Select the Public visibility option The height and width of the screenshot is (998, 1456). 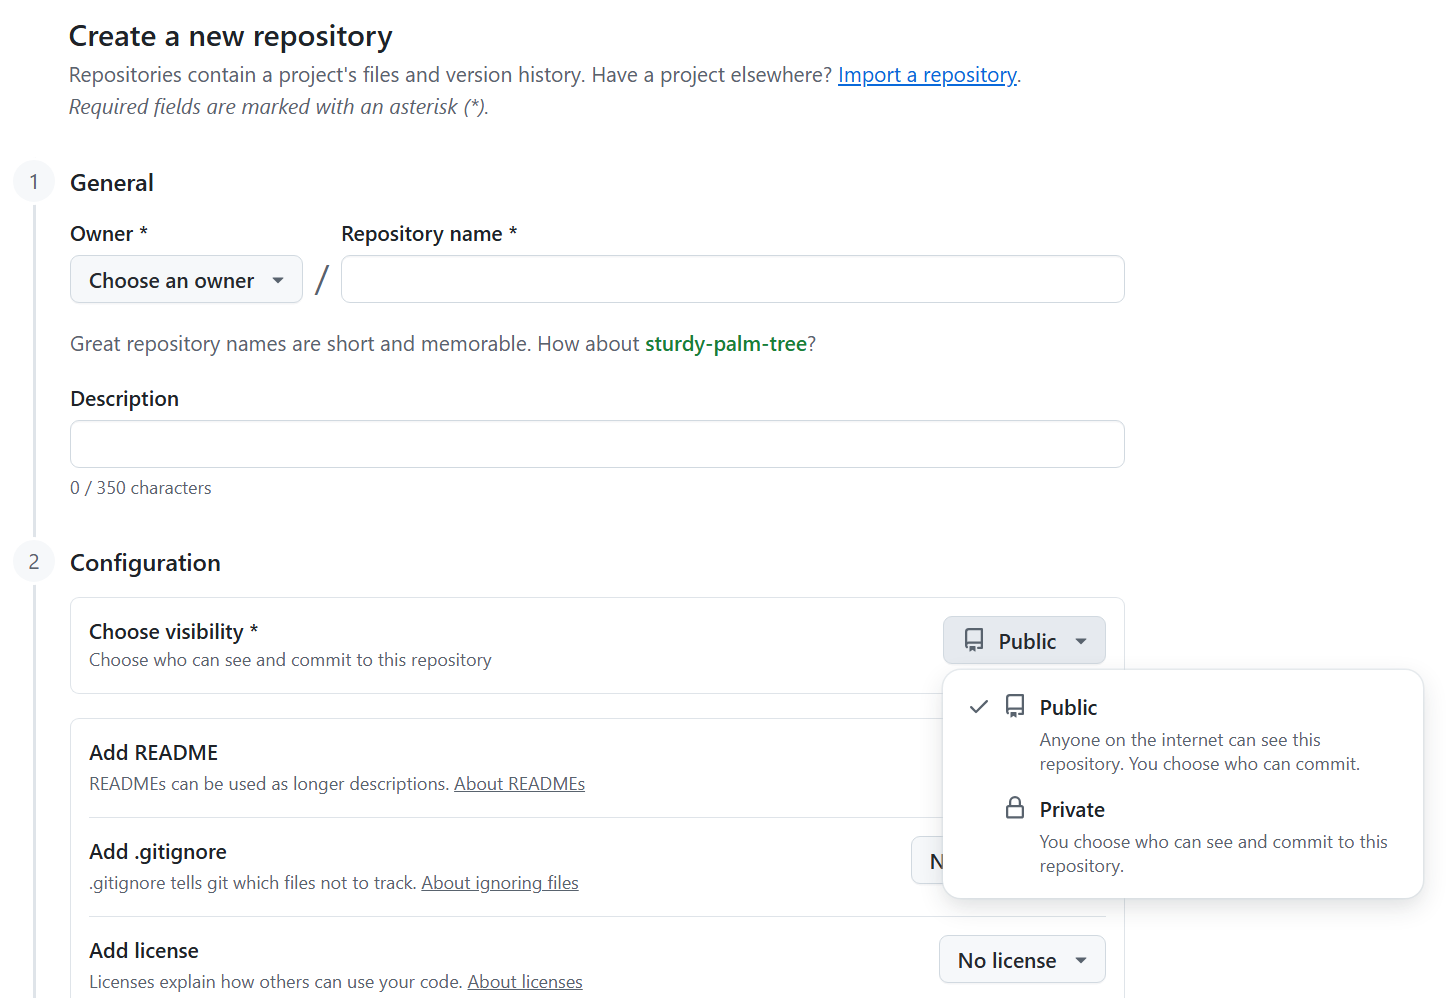pyautogui.click(x=1068, y=706)
